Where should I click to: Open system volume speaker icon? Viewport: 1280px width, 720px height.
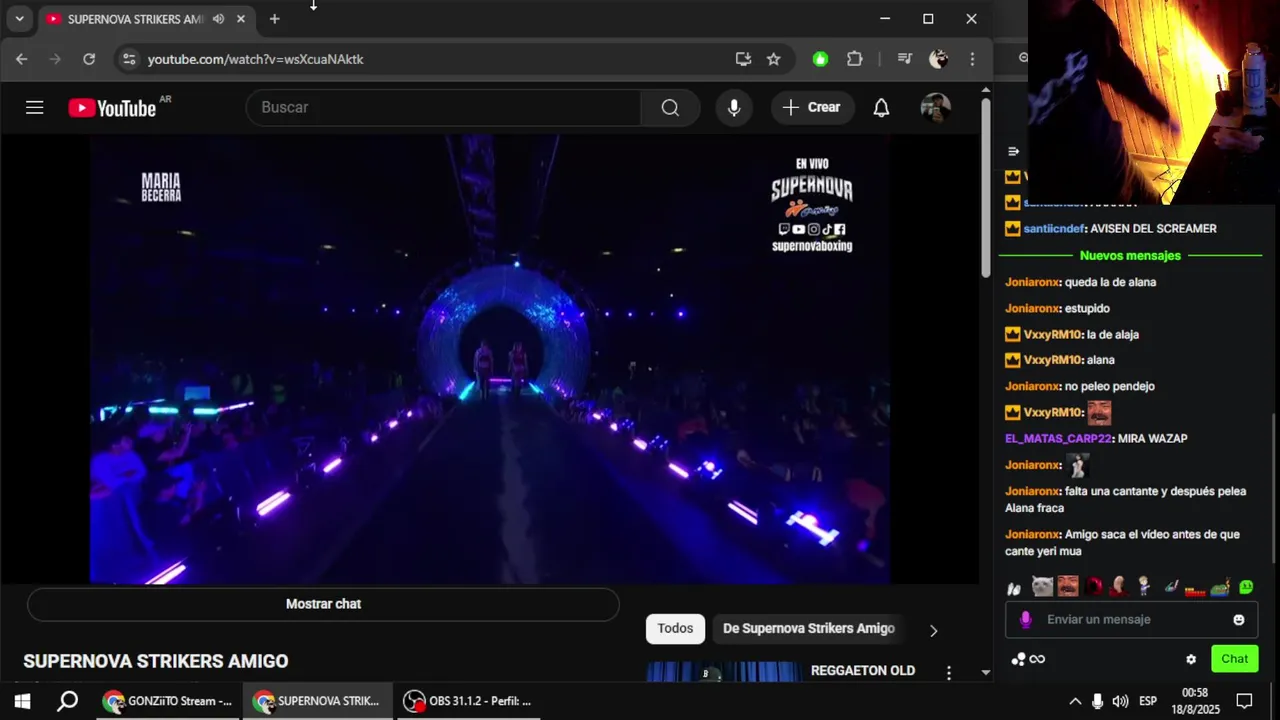click(x=1120, y=701)
